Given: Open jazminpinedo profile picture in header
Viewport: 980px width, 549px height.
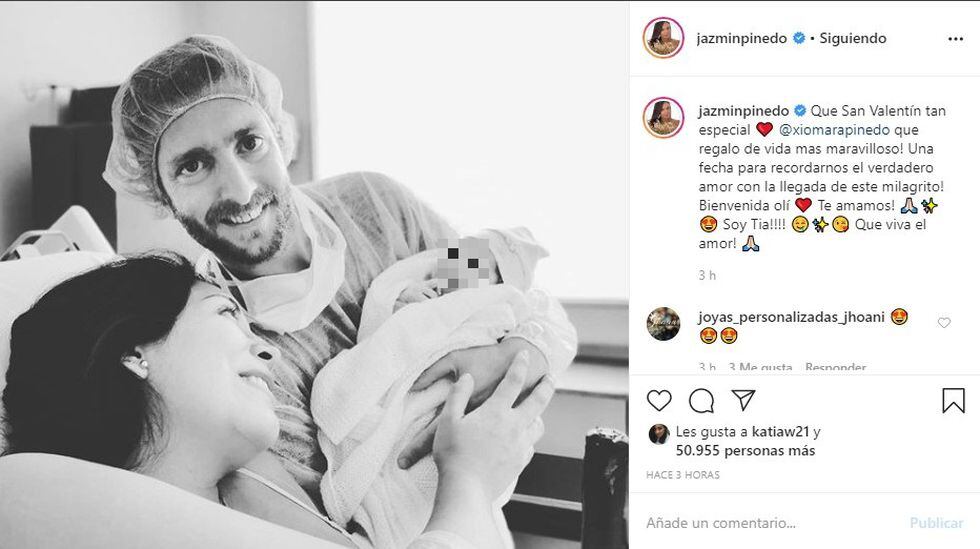Looking at the screenshot, I should pyautogui.click(x=663, y=38).
